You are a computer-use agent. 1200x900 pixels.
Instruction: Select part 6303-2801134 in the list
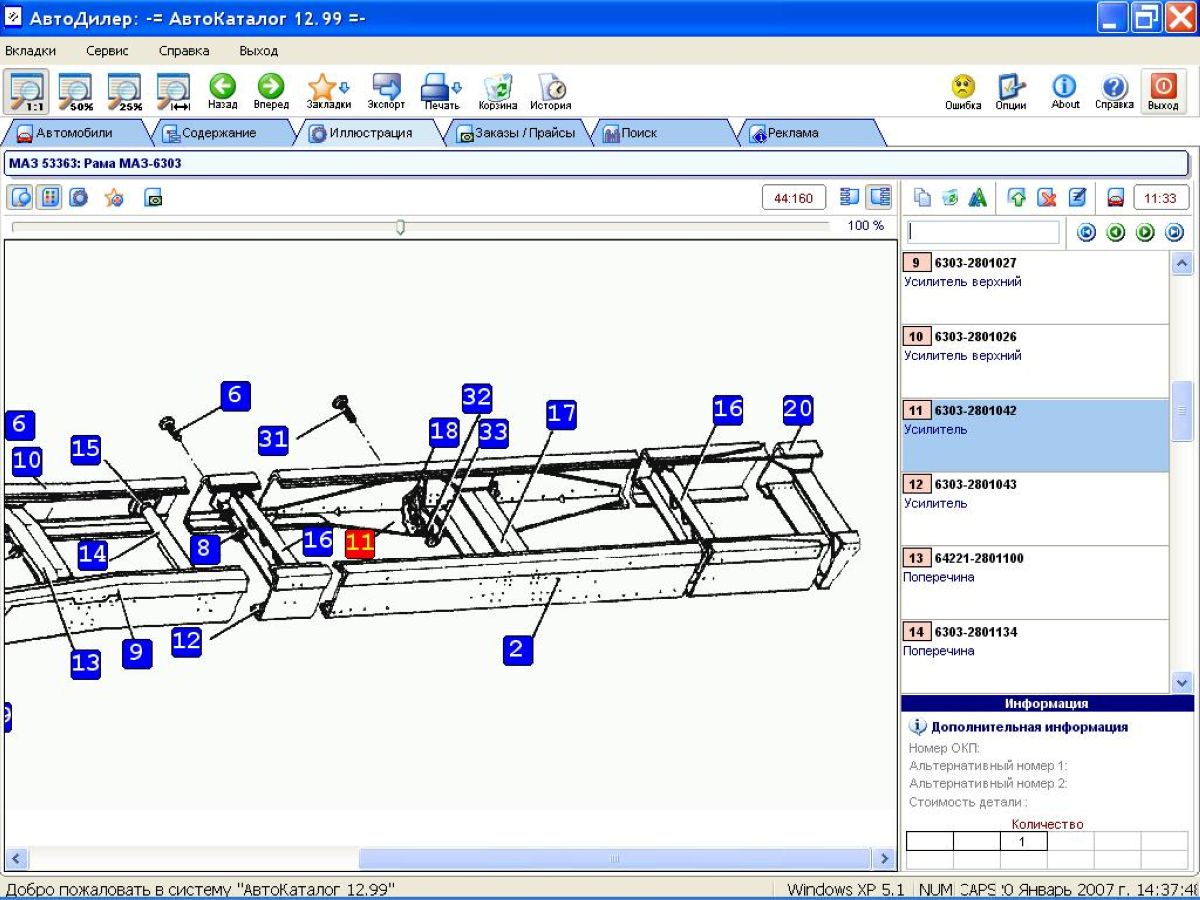tap(1034, 656)
